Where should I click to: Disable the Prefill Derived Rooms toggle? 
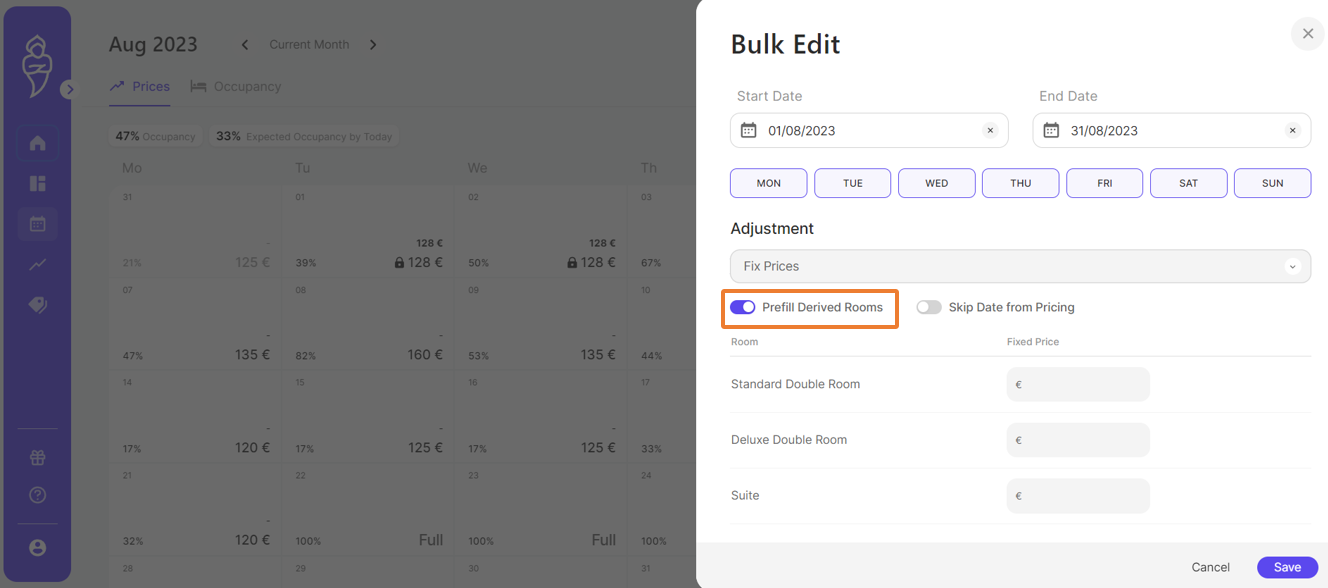[742, 308]
